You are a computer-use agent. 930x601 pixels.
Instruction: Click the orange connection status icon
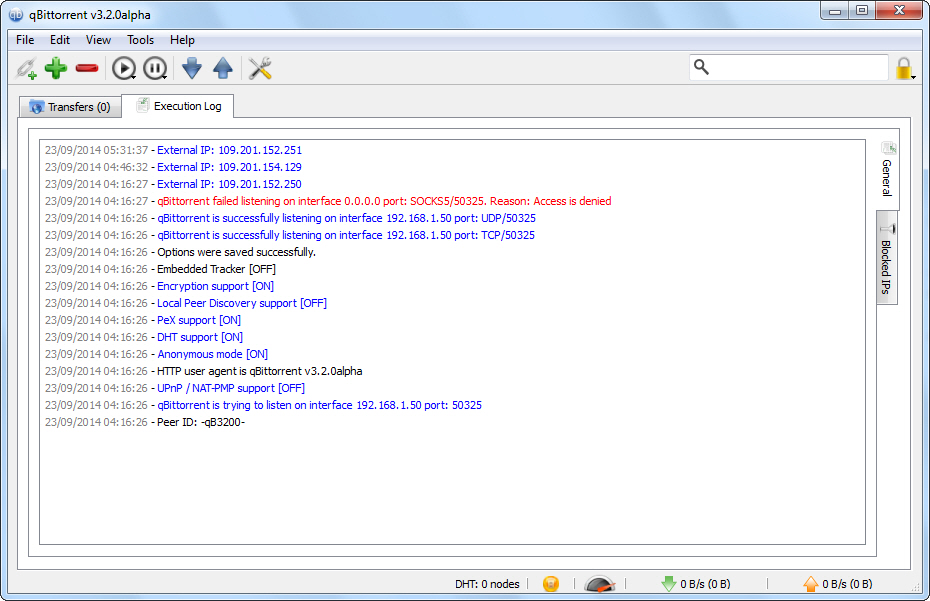(x=551, y=584)
